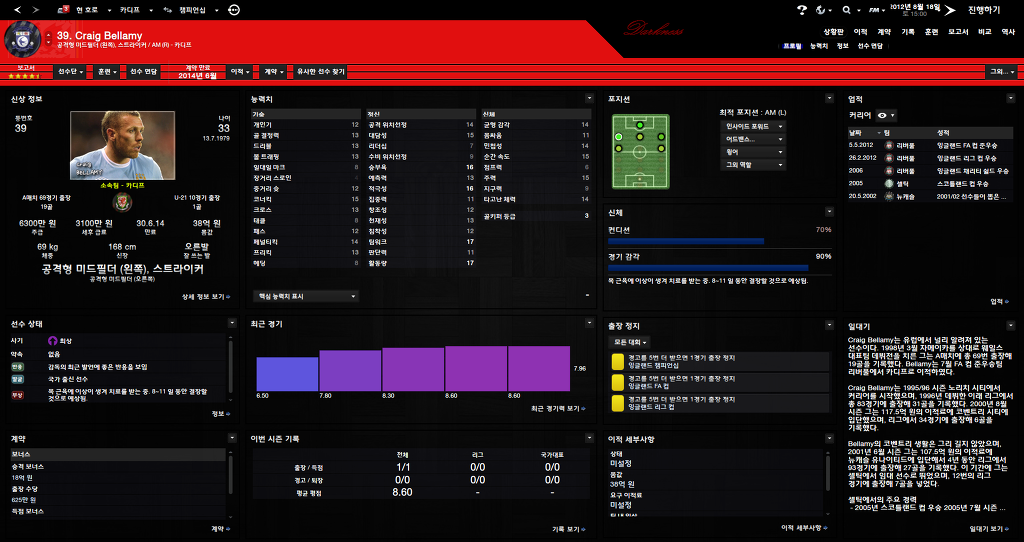The height and width of the screenshot is (542, 1024).
Task: Expand the 최근 경기 panel options arrow
Action: click(x=589, y=323)
